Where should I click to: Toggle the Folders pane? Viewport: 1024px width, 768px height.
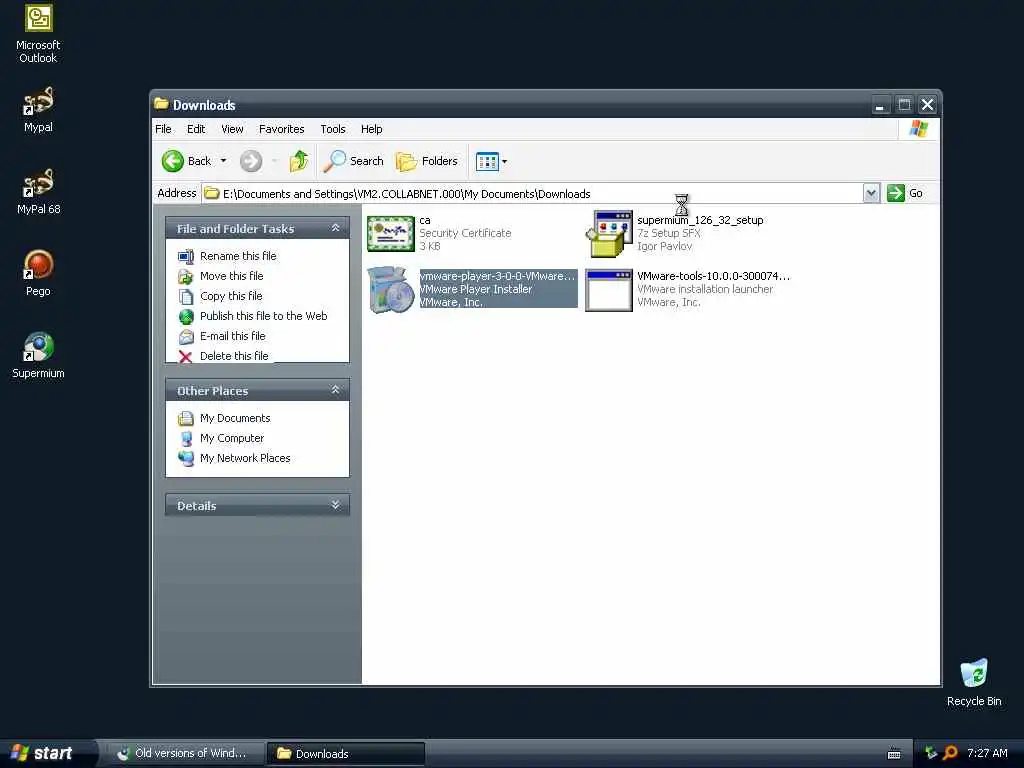[426, 161]
